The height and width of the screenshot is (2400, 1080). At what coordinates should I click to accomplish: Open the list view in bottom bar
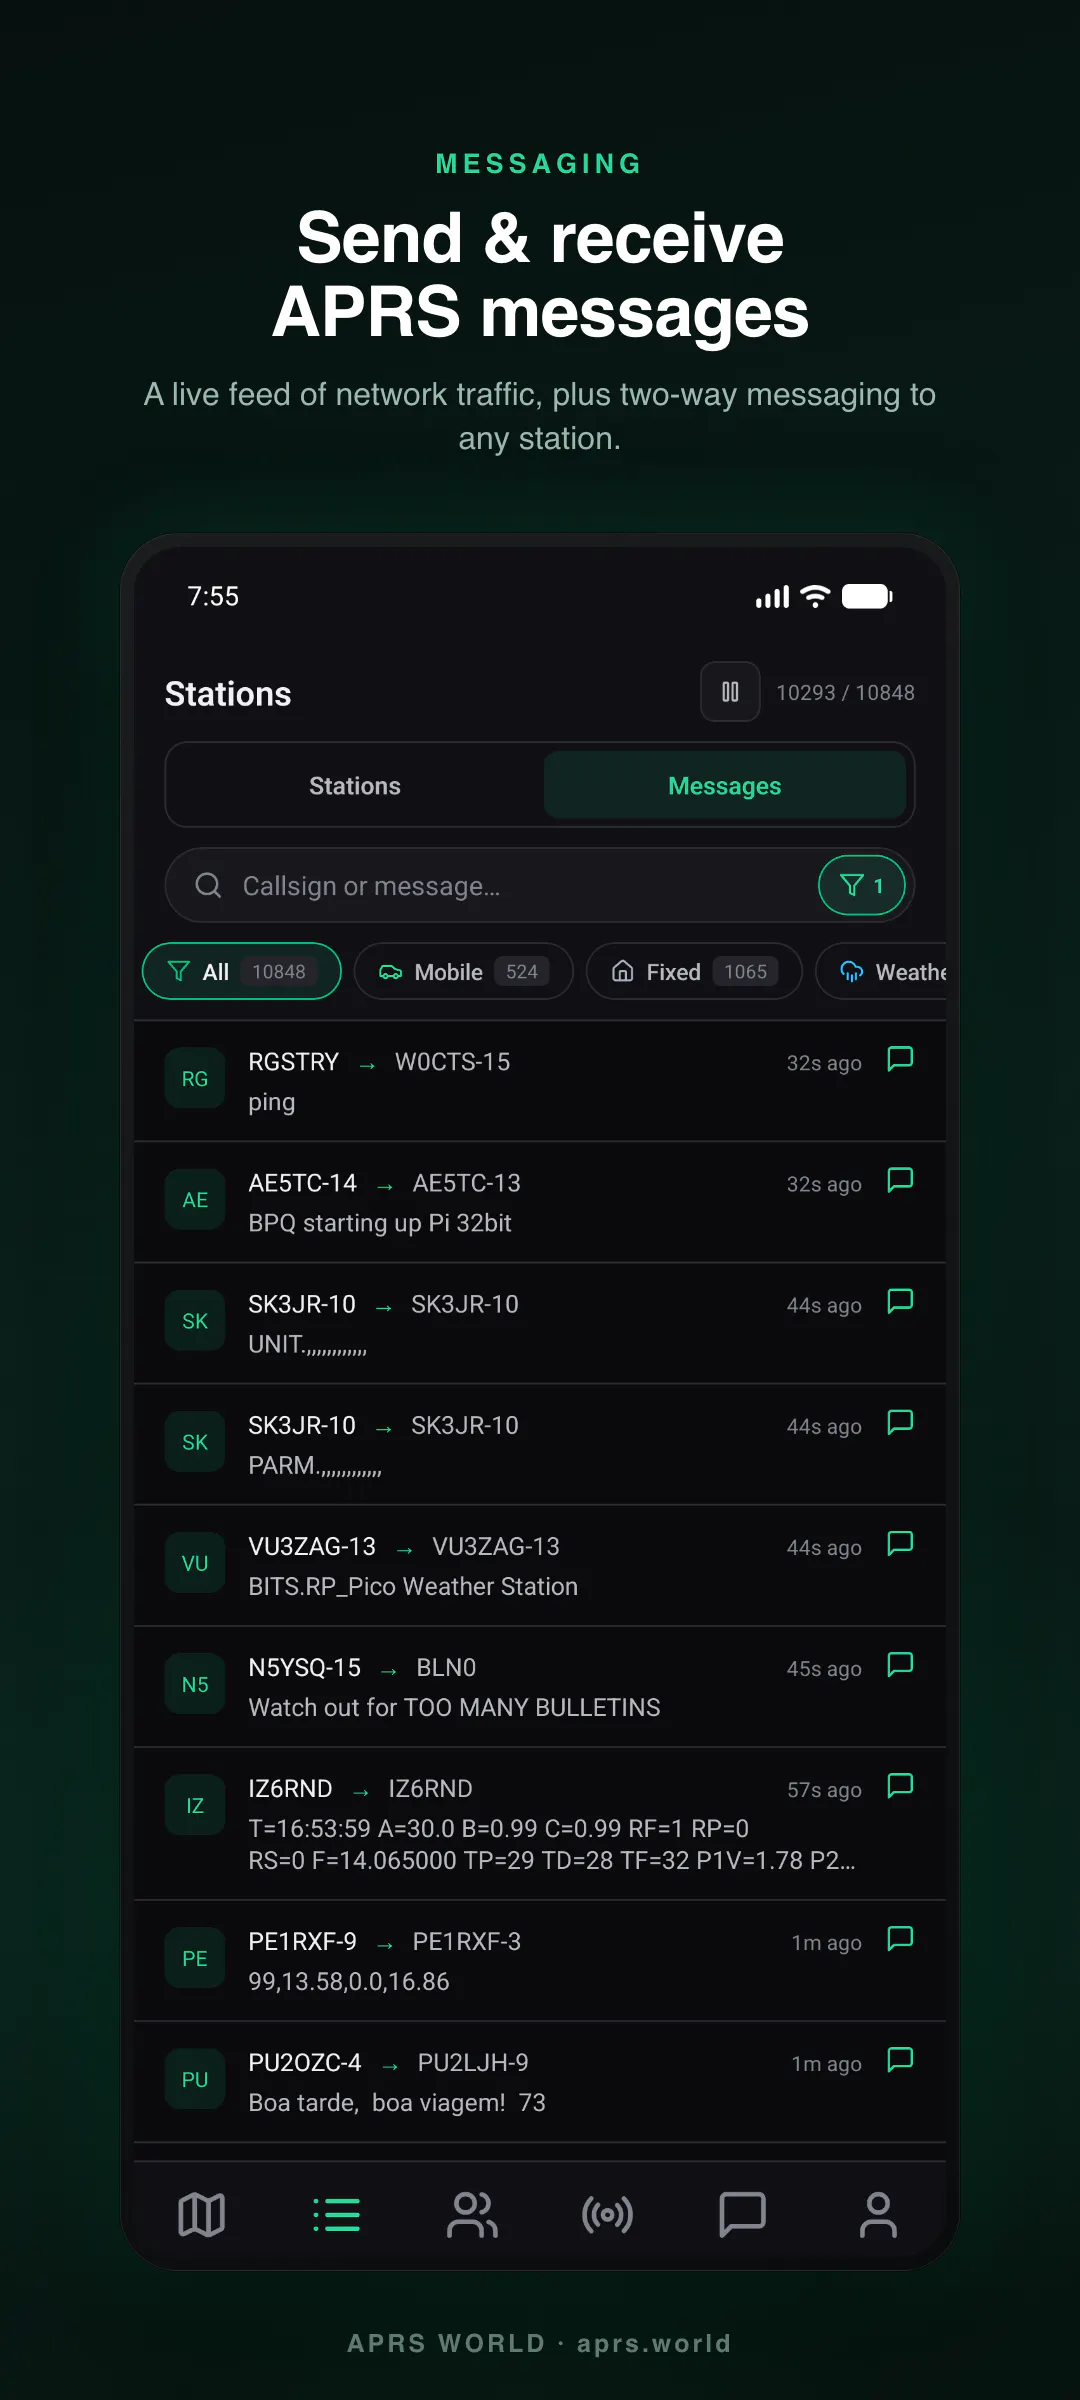(336, 2215)
